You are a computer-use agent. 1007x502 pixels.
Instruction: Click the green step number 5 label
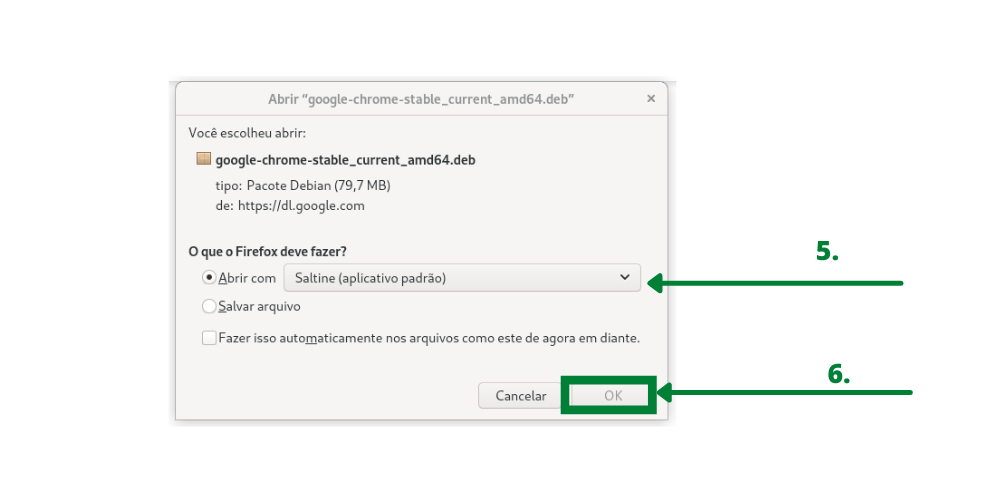click(x=827, y=252)
